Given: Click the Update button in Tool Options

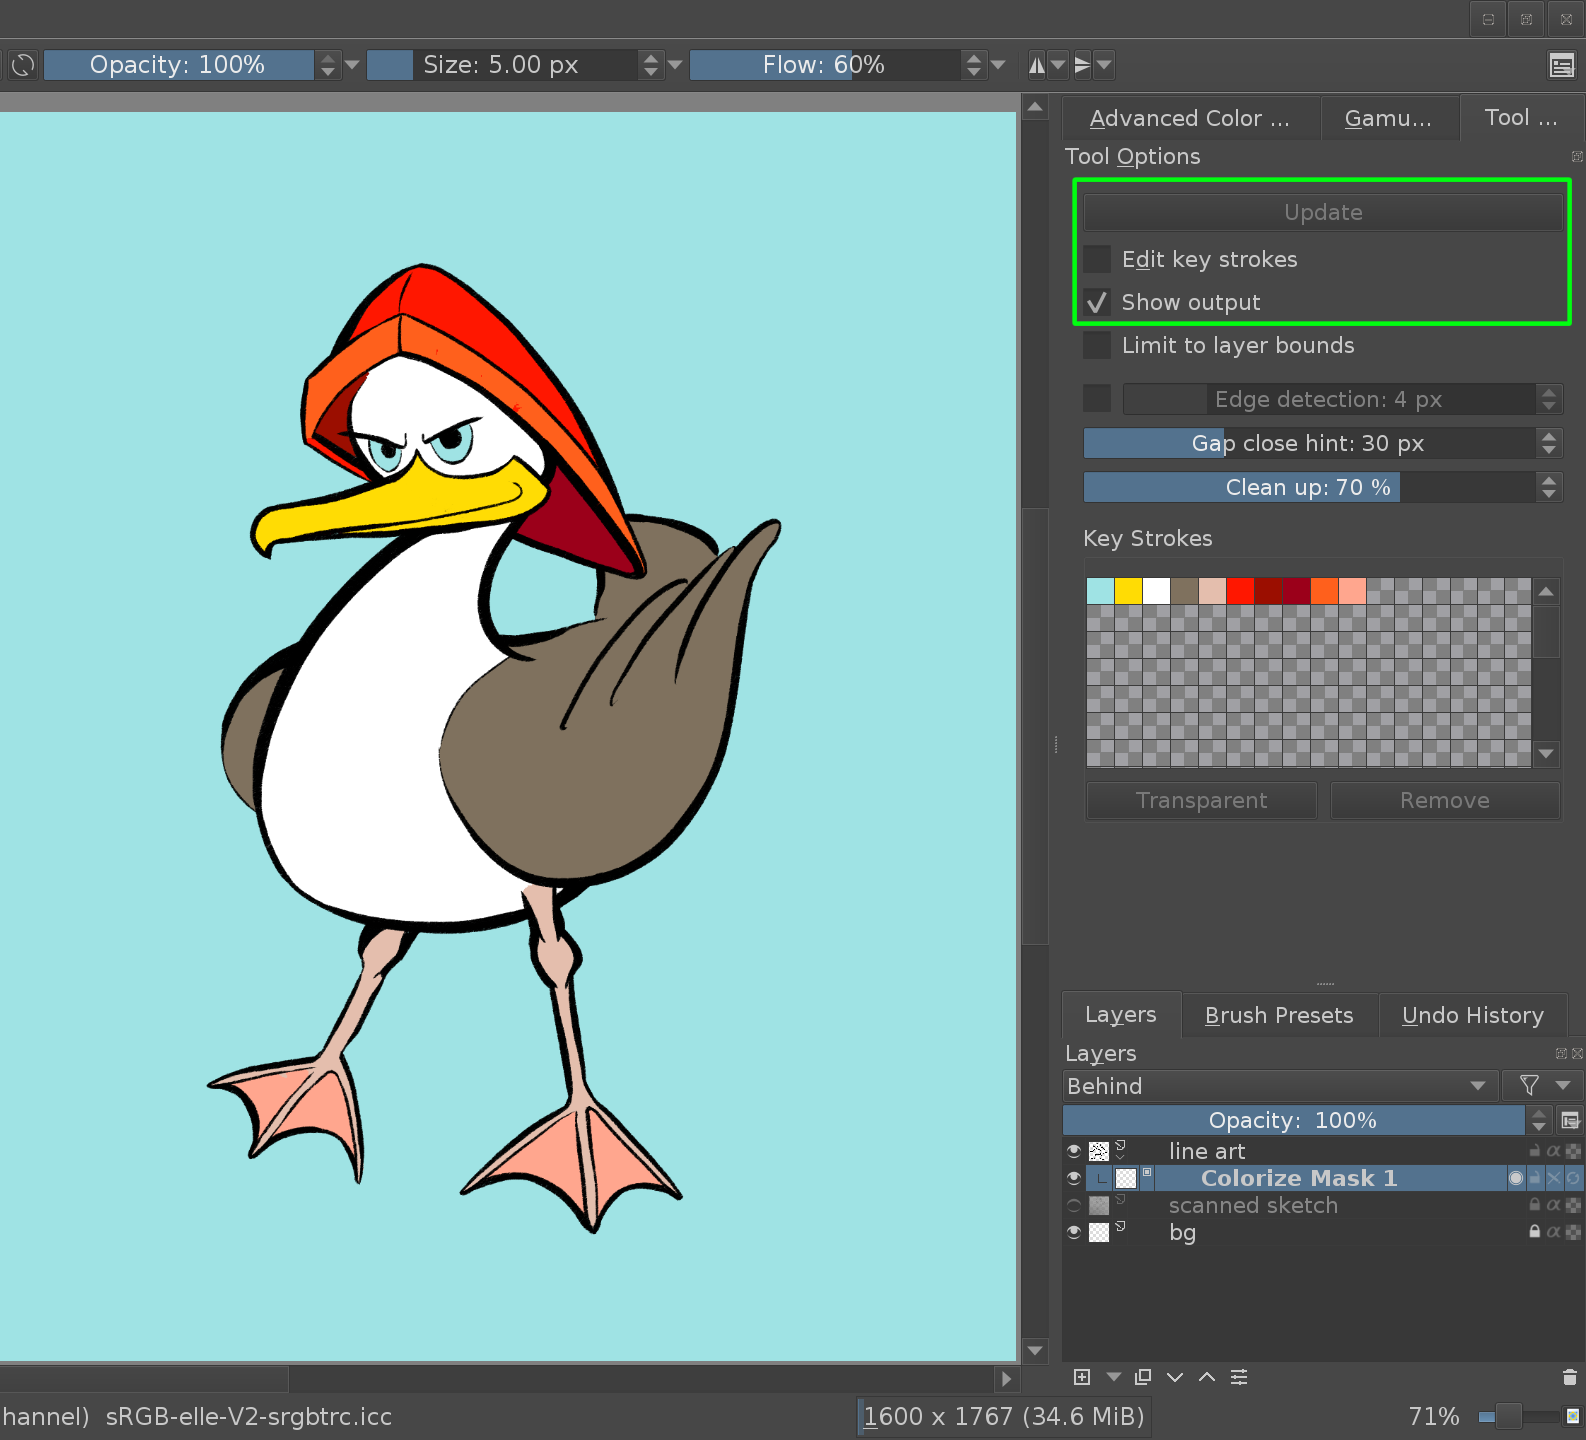Looking at the screenshot, I should pos(1322,212).
